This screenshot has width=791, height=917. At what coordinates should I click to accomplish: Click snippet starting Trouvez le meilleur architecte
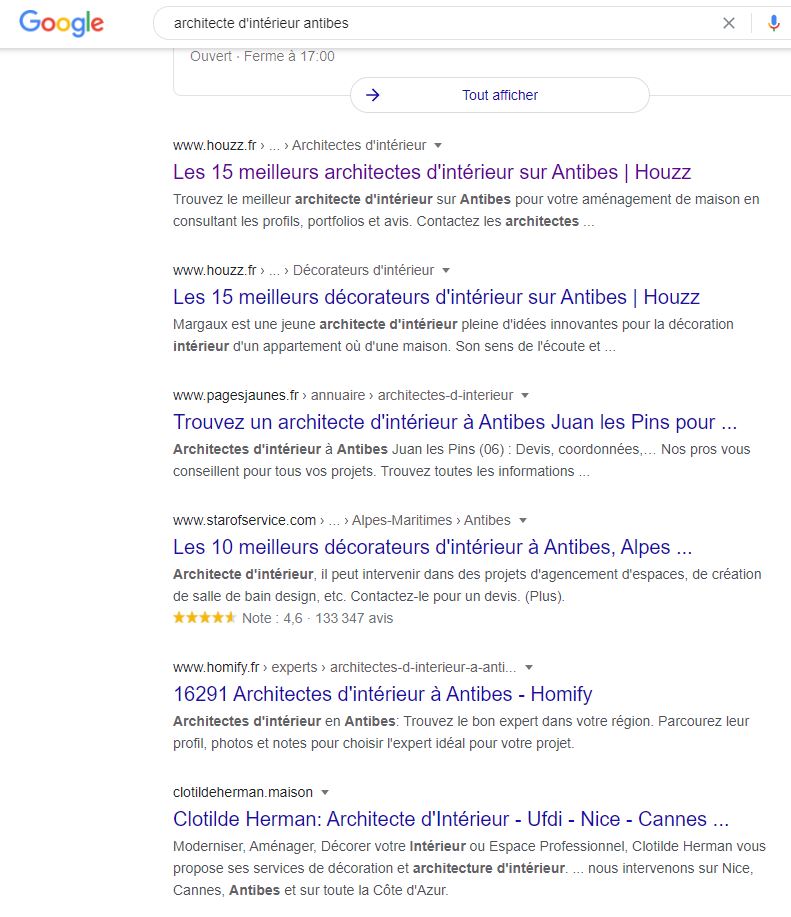coord(466,210)
